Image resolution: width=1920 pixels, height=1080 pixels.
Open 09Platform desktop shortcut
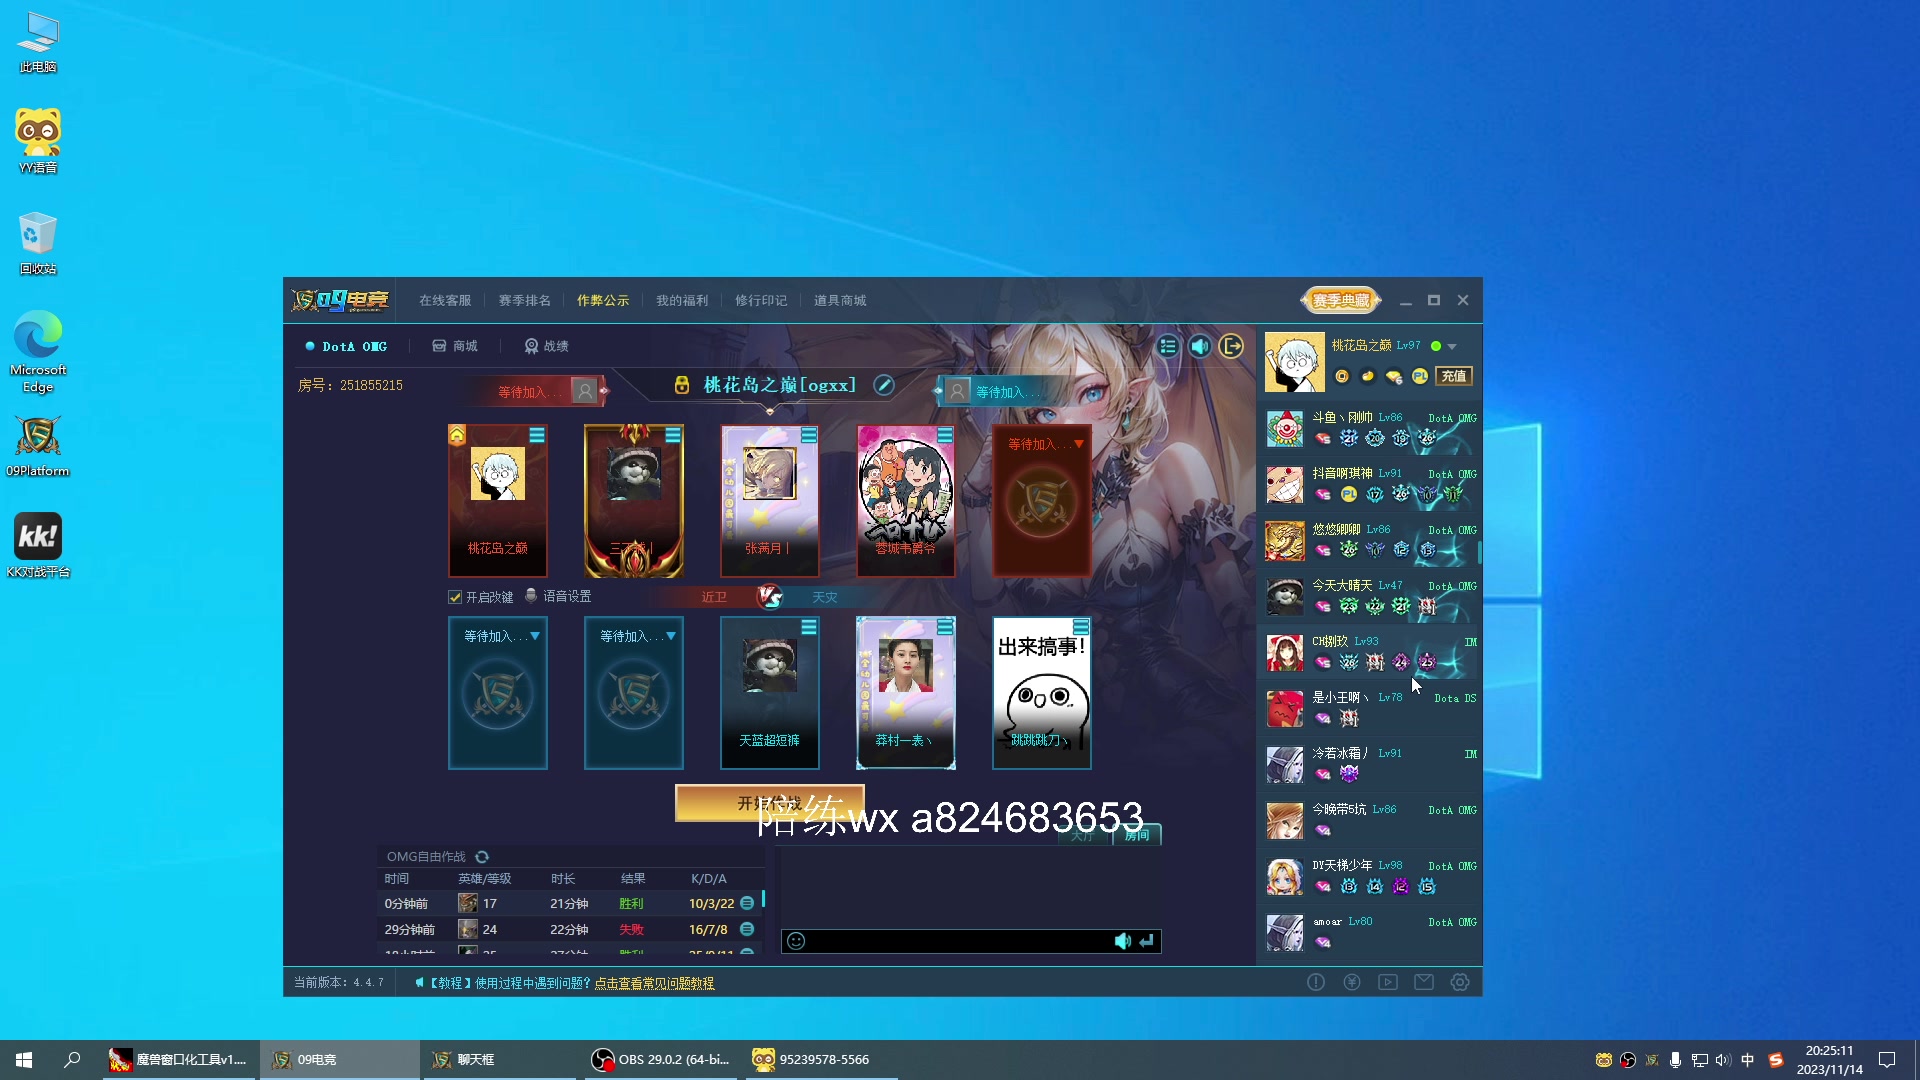pos(38,447)
